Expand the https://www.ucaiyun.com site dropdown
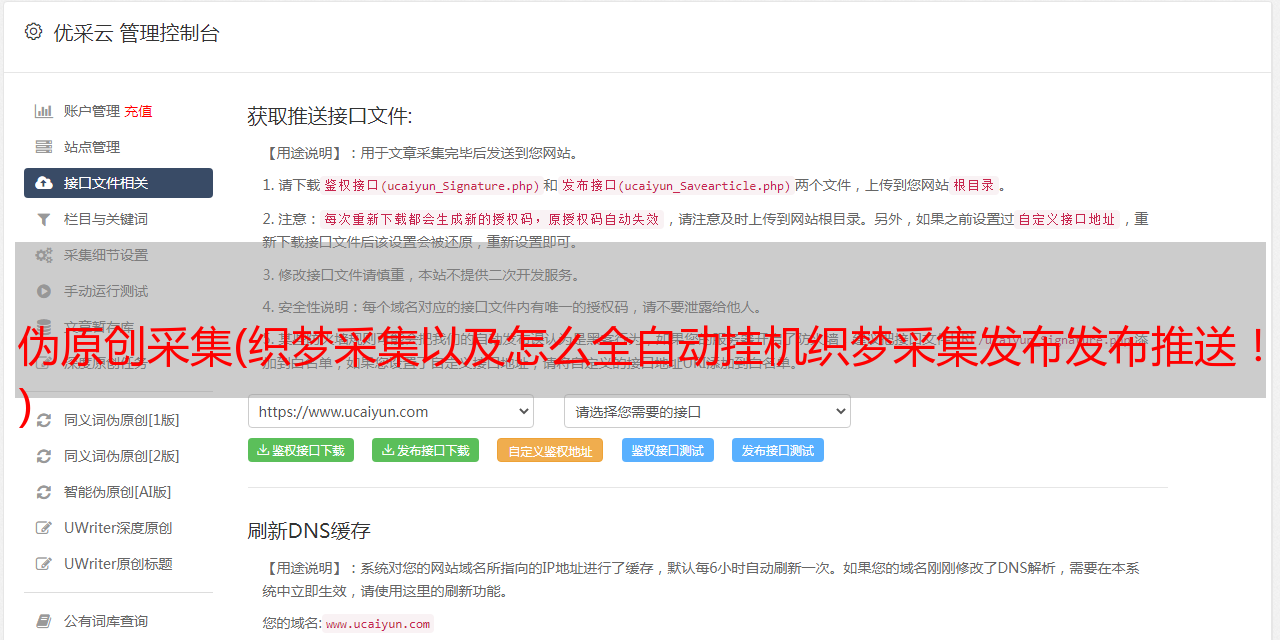The height and width of the screenshot is (640, 1280). point(391,411)
